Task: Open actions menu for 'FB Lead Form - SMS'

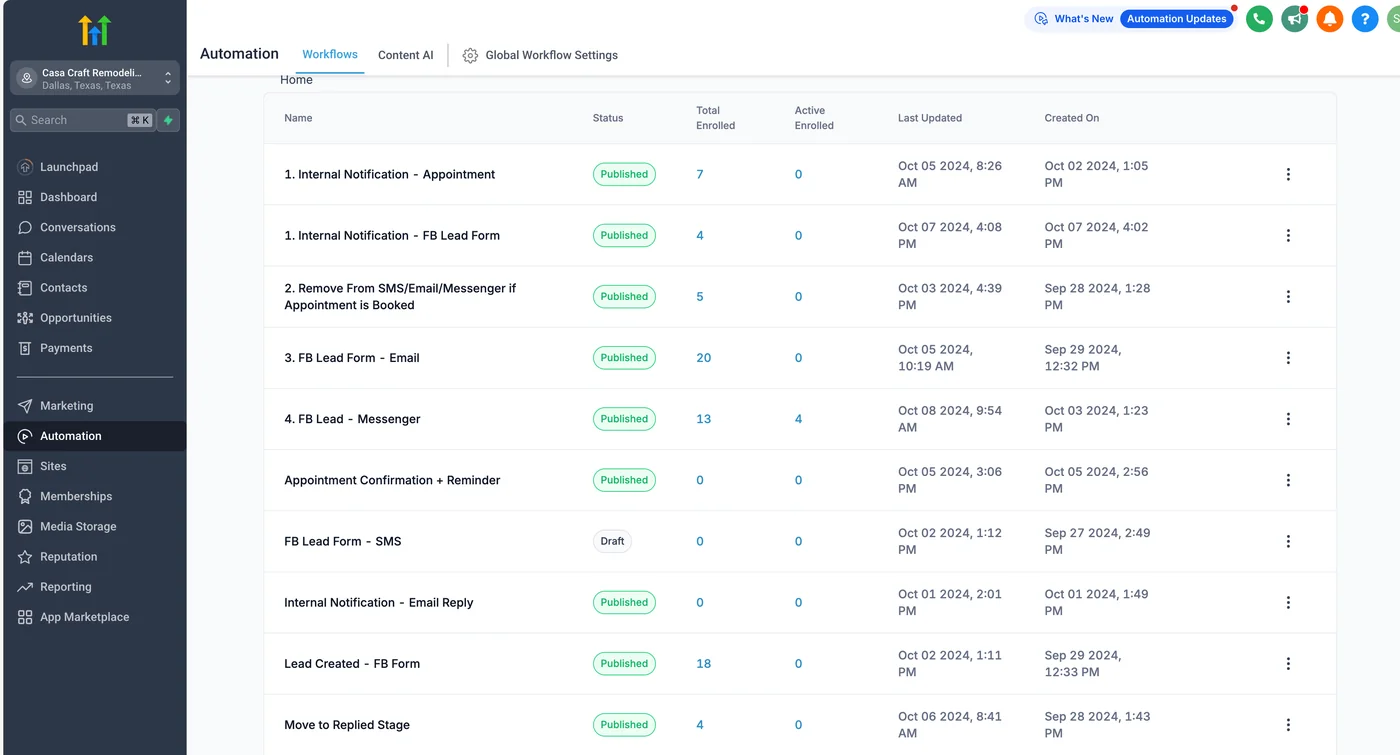Action: click(x=1288, y=541)
